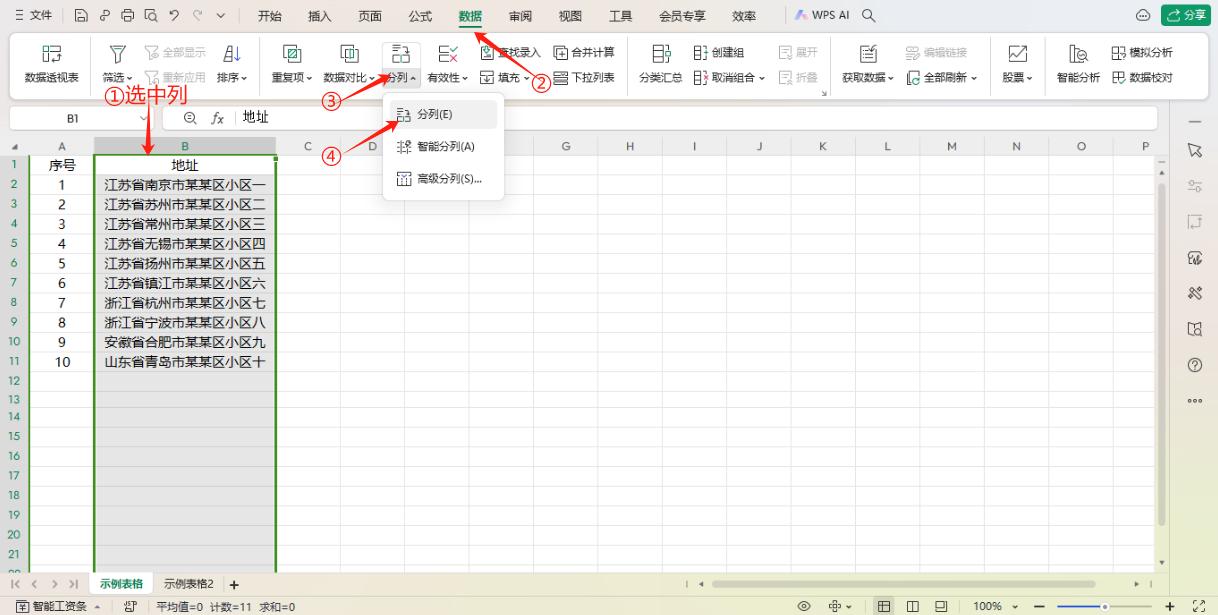1218x615 pixels.
Task: Click the question mark help icon in sidebar
Action: 1194,365
